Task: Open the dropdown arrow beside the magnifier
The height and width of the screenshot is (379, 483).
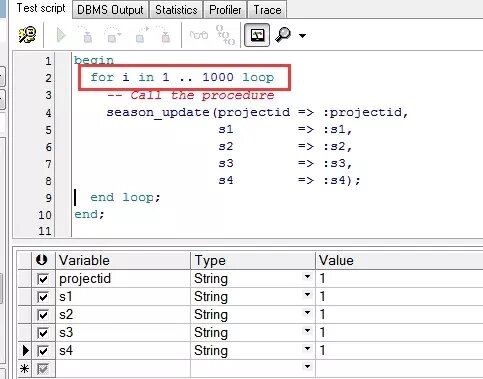Action: tap(302, 35)
